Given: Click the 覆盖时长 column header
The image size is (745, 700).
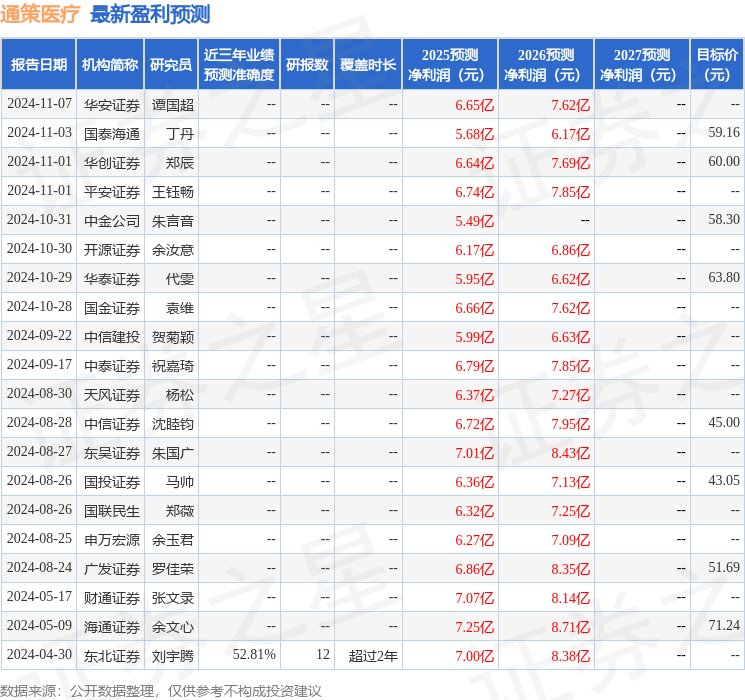Looking at the screenshot, I should [x=368, y=65].
